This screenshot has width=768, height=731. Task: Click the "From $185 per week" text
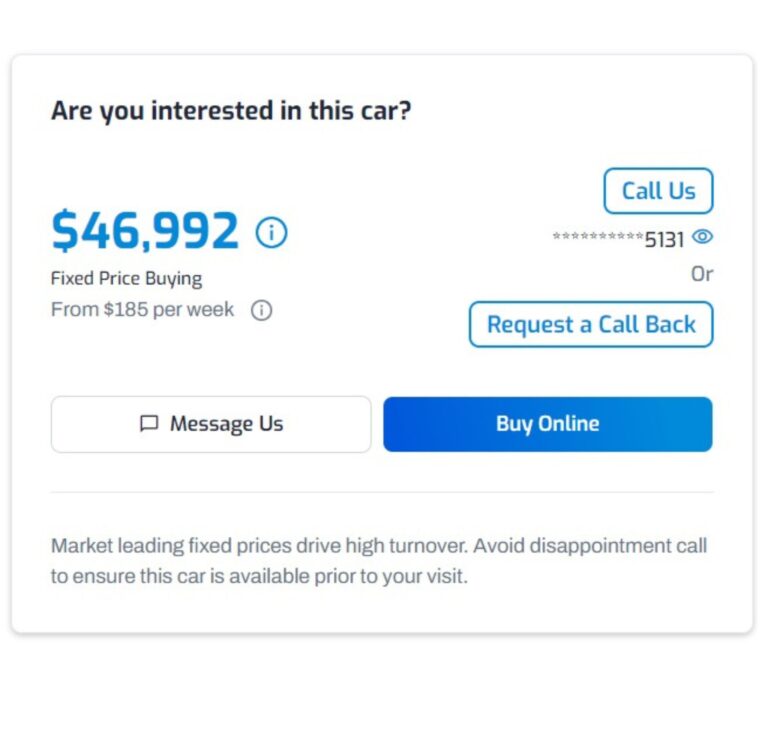point(142,310)
